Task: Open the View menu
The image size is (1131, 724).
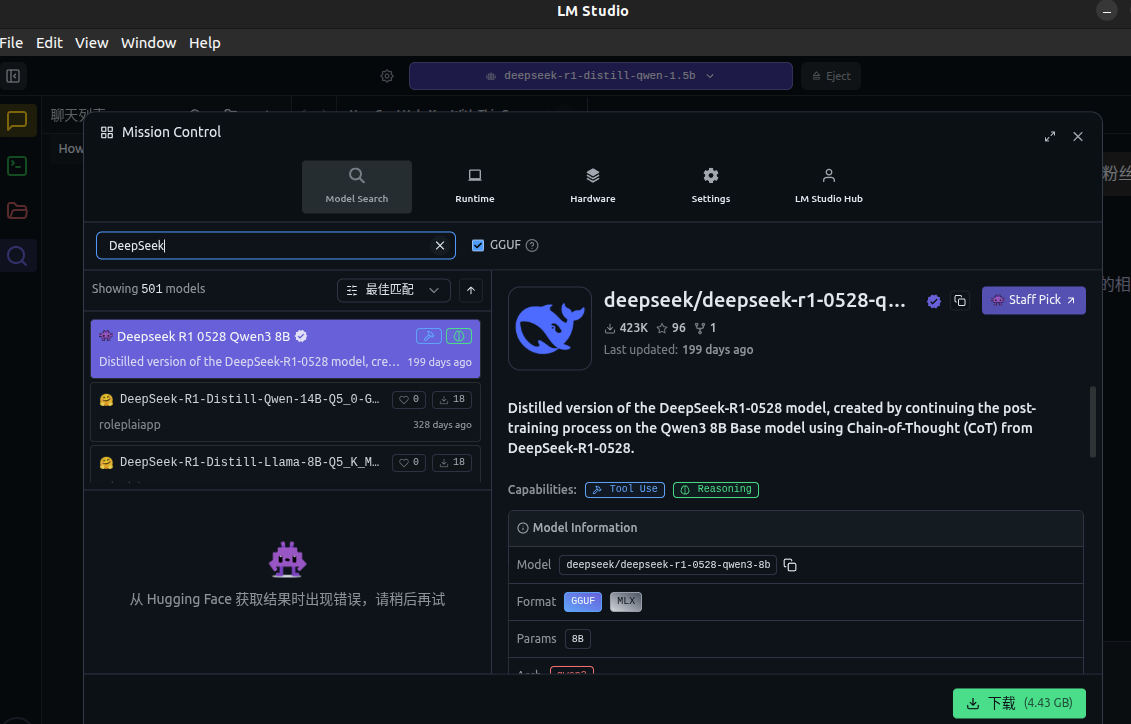Action: coord(92,43)
